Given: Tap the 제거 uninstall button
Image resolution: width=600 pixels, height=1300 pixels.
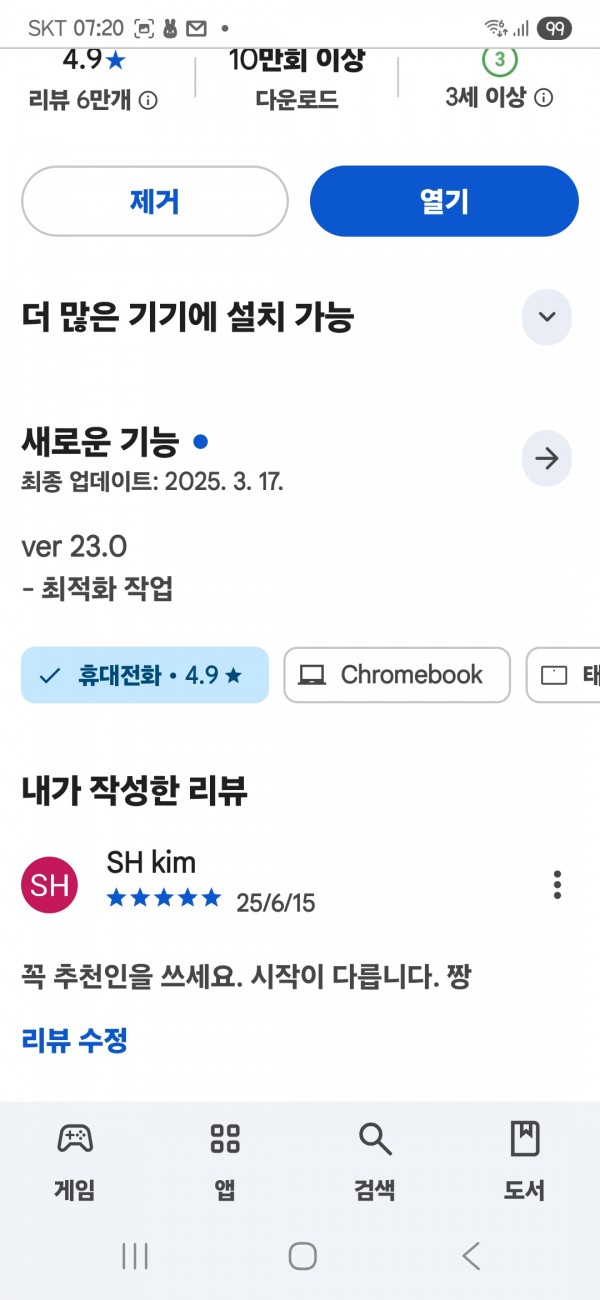Looking at the screenshot, I should point(155,201).
